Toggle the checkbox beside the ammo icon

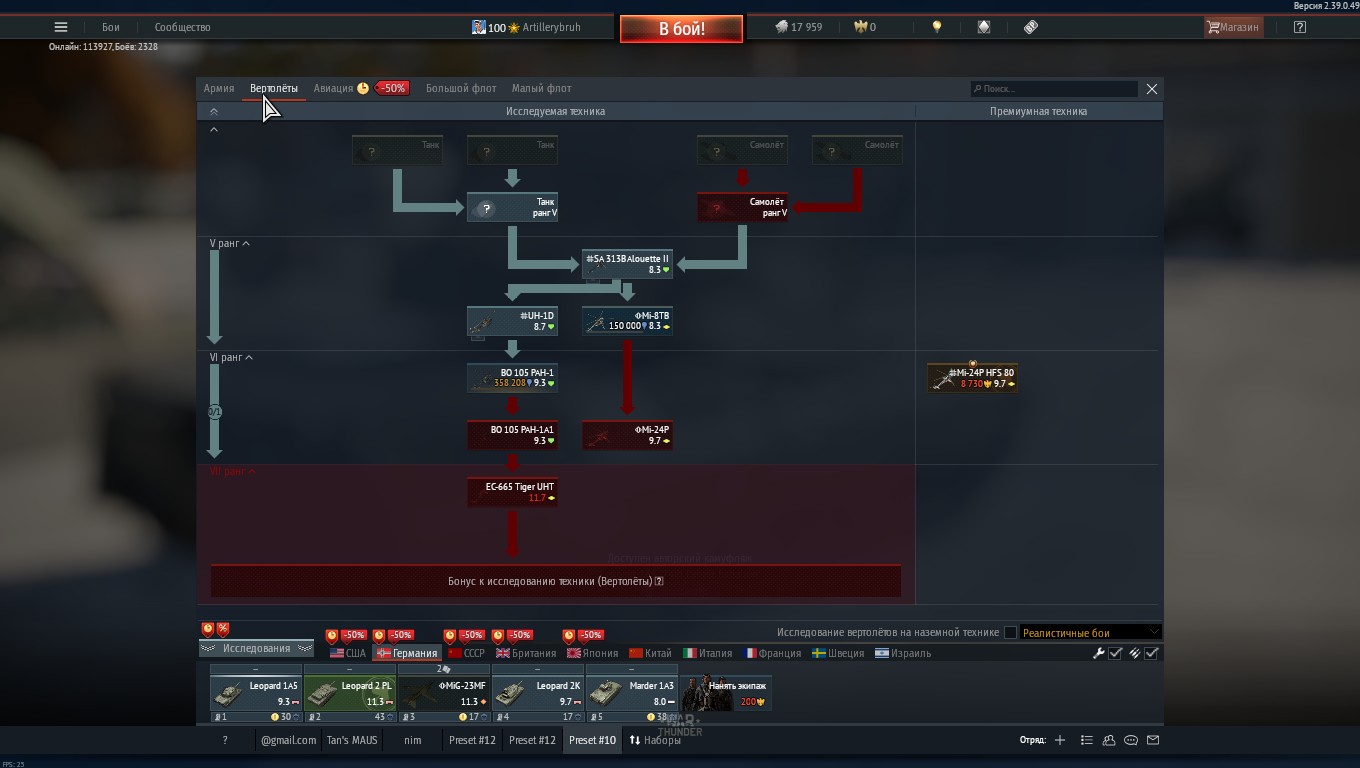1152,653
